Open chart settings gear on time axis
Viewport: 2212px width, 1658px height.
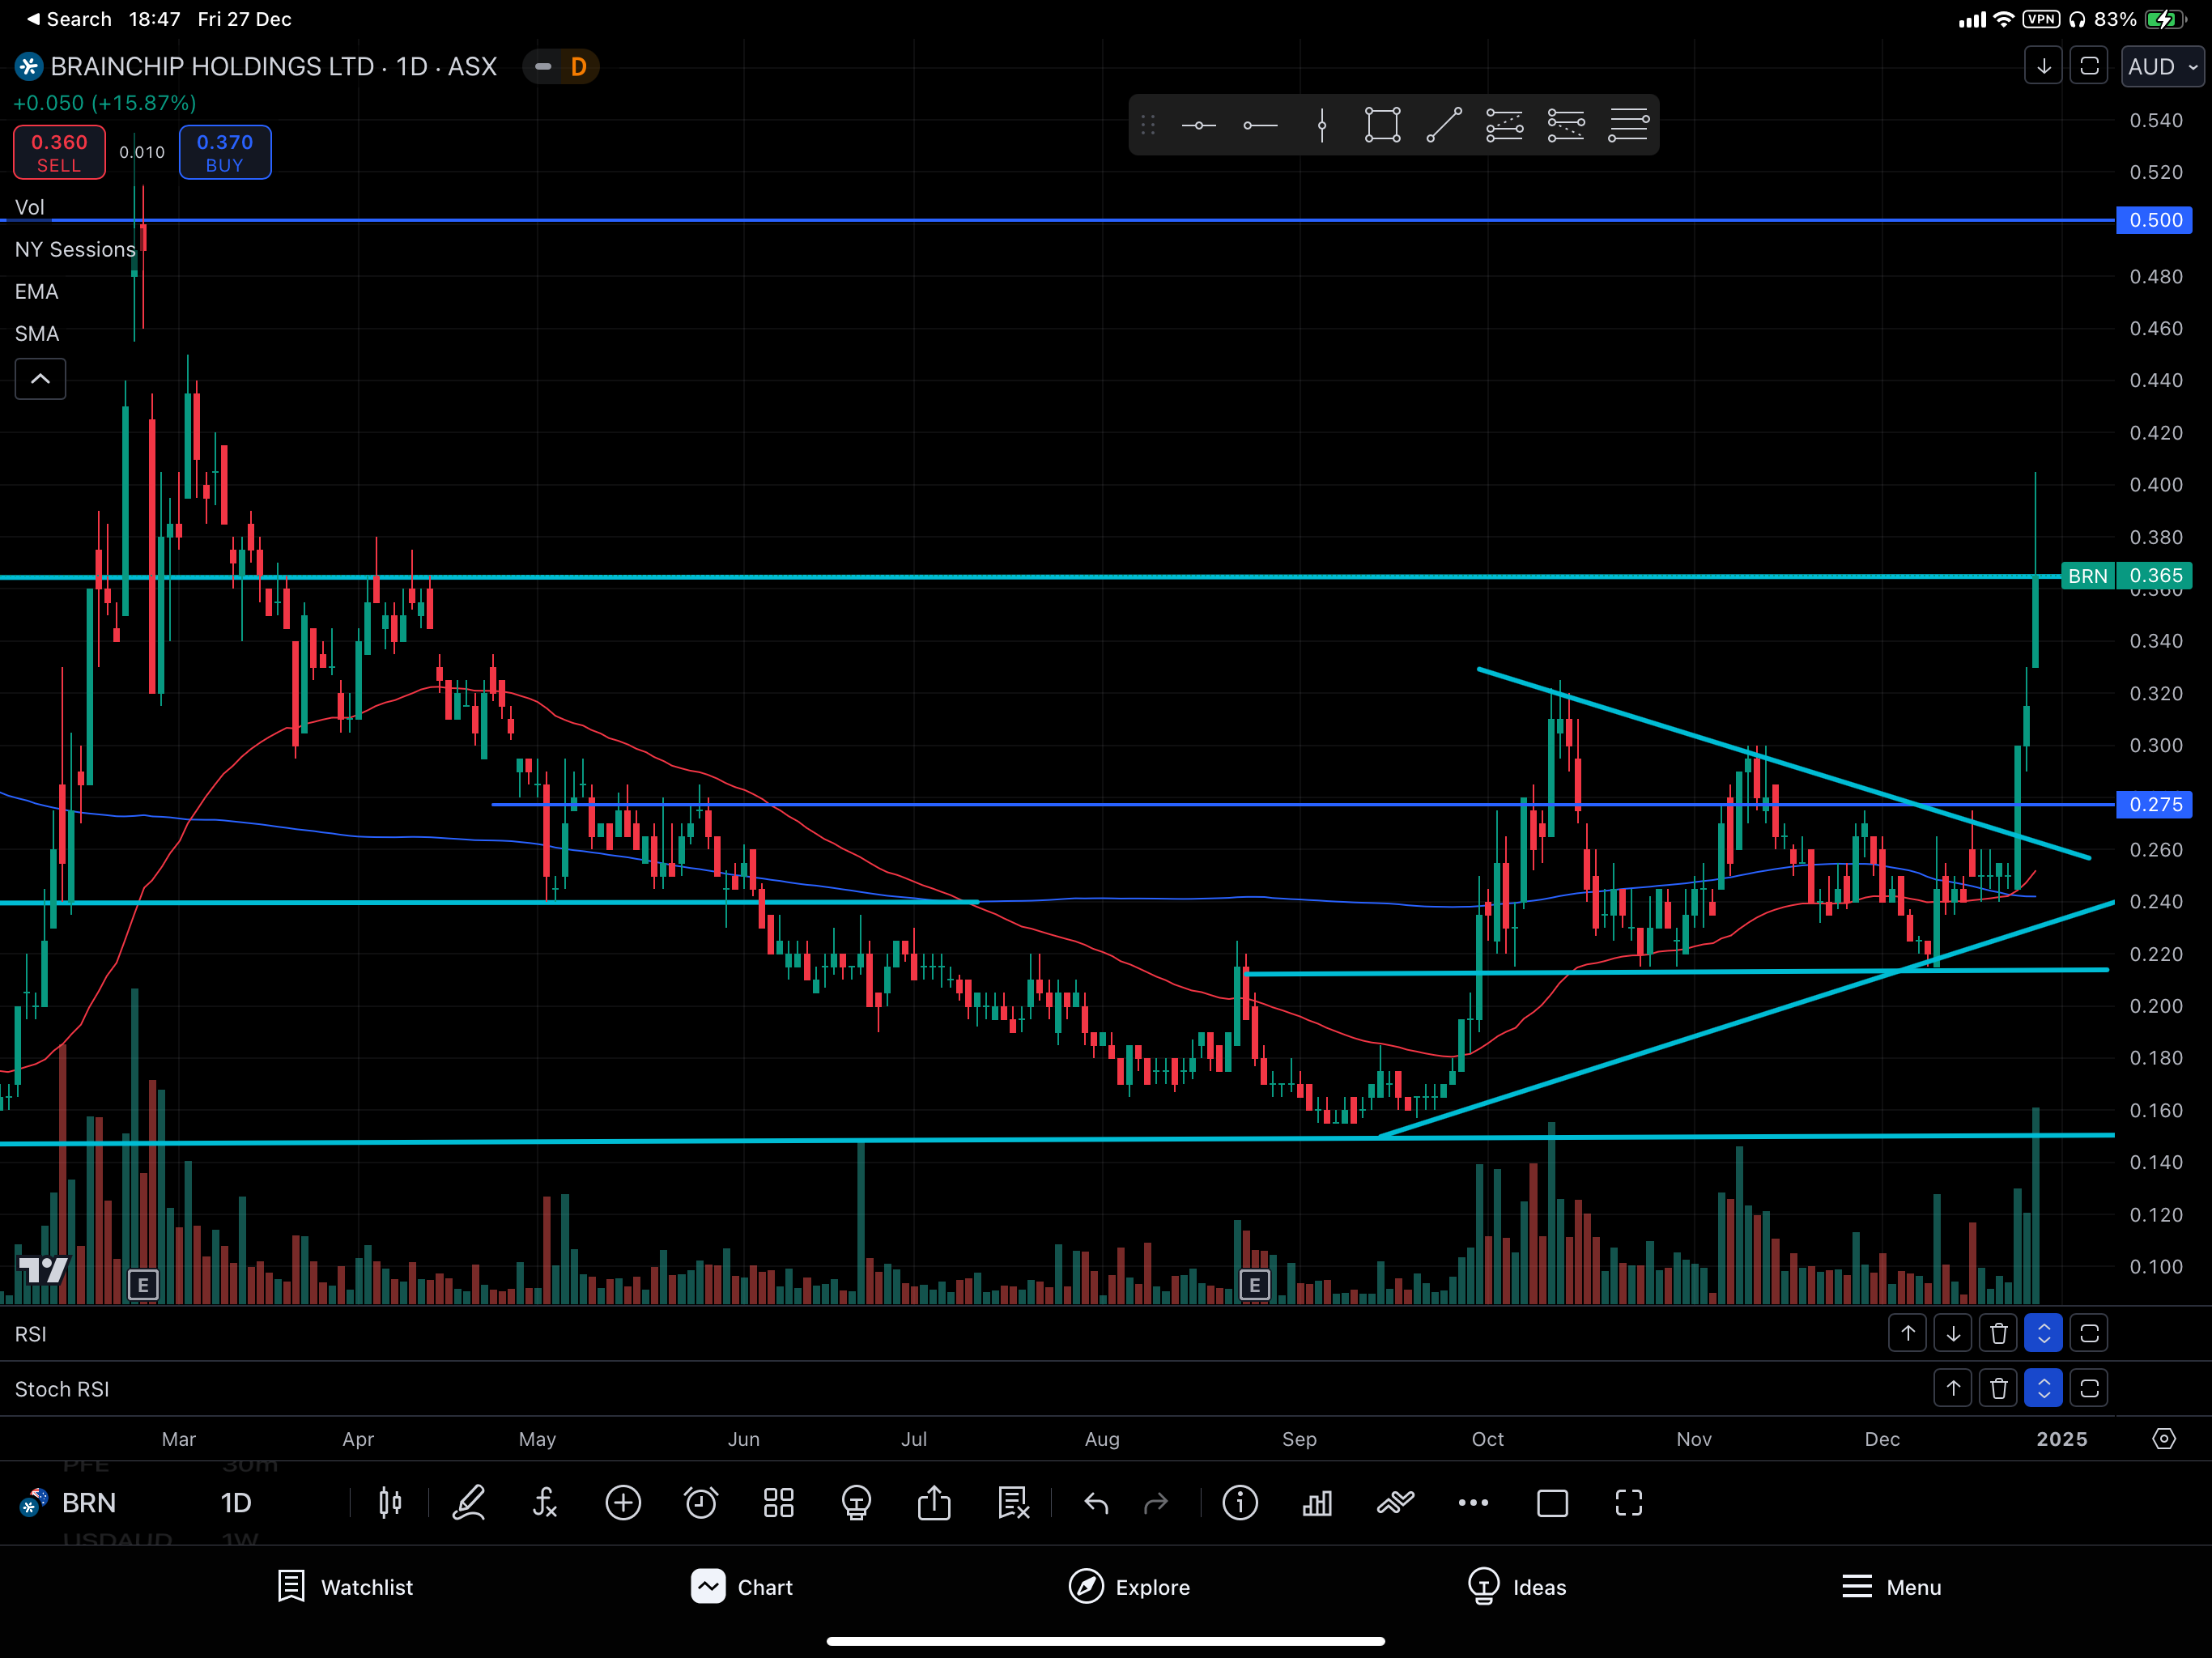click(2164, 1438)
